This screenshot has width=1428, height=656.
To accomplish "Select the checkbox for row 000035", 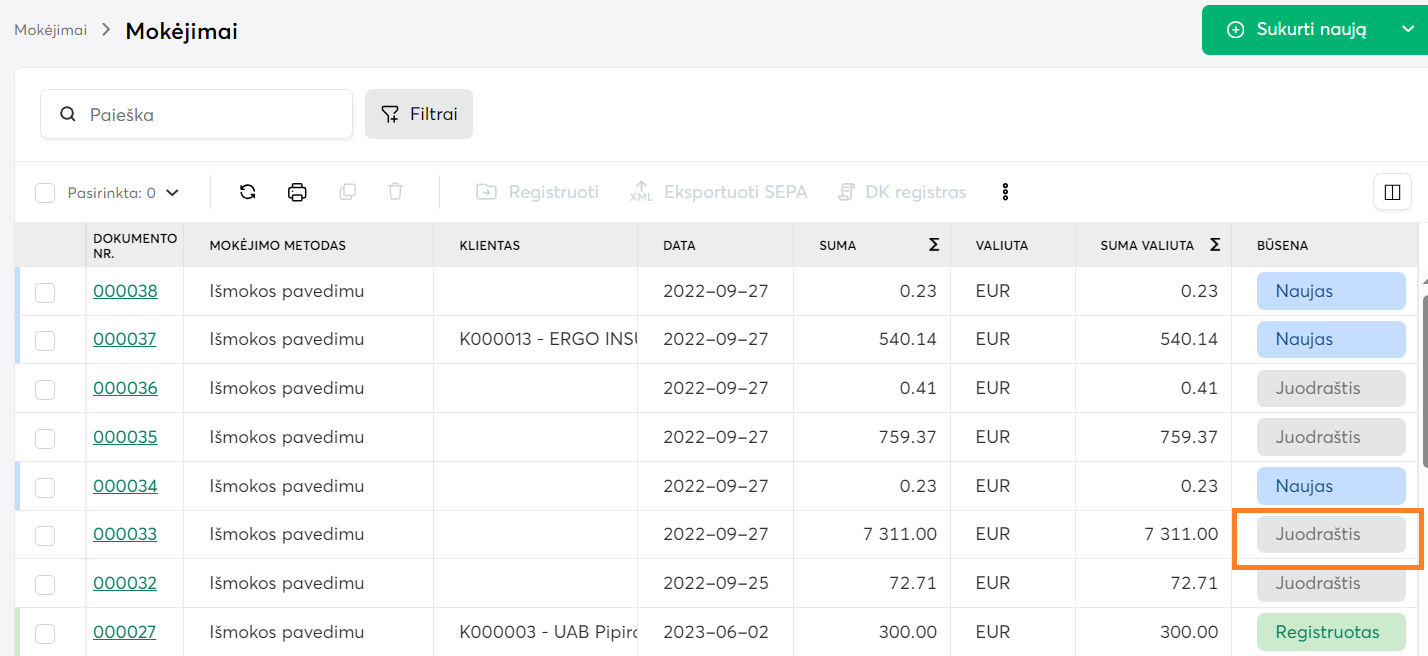I will [45, 438].
